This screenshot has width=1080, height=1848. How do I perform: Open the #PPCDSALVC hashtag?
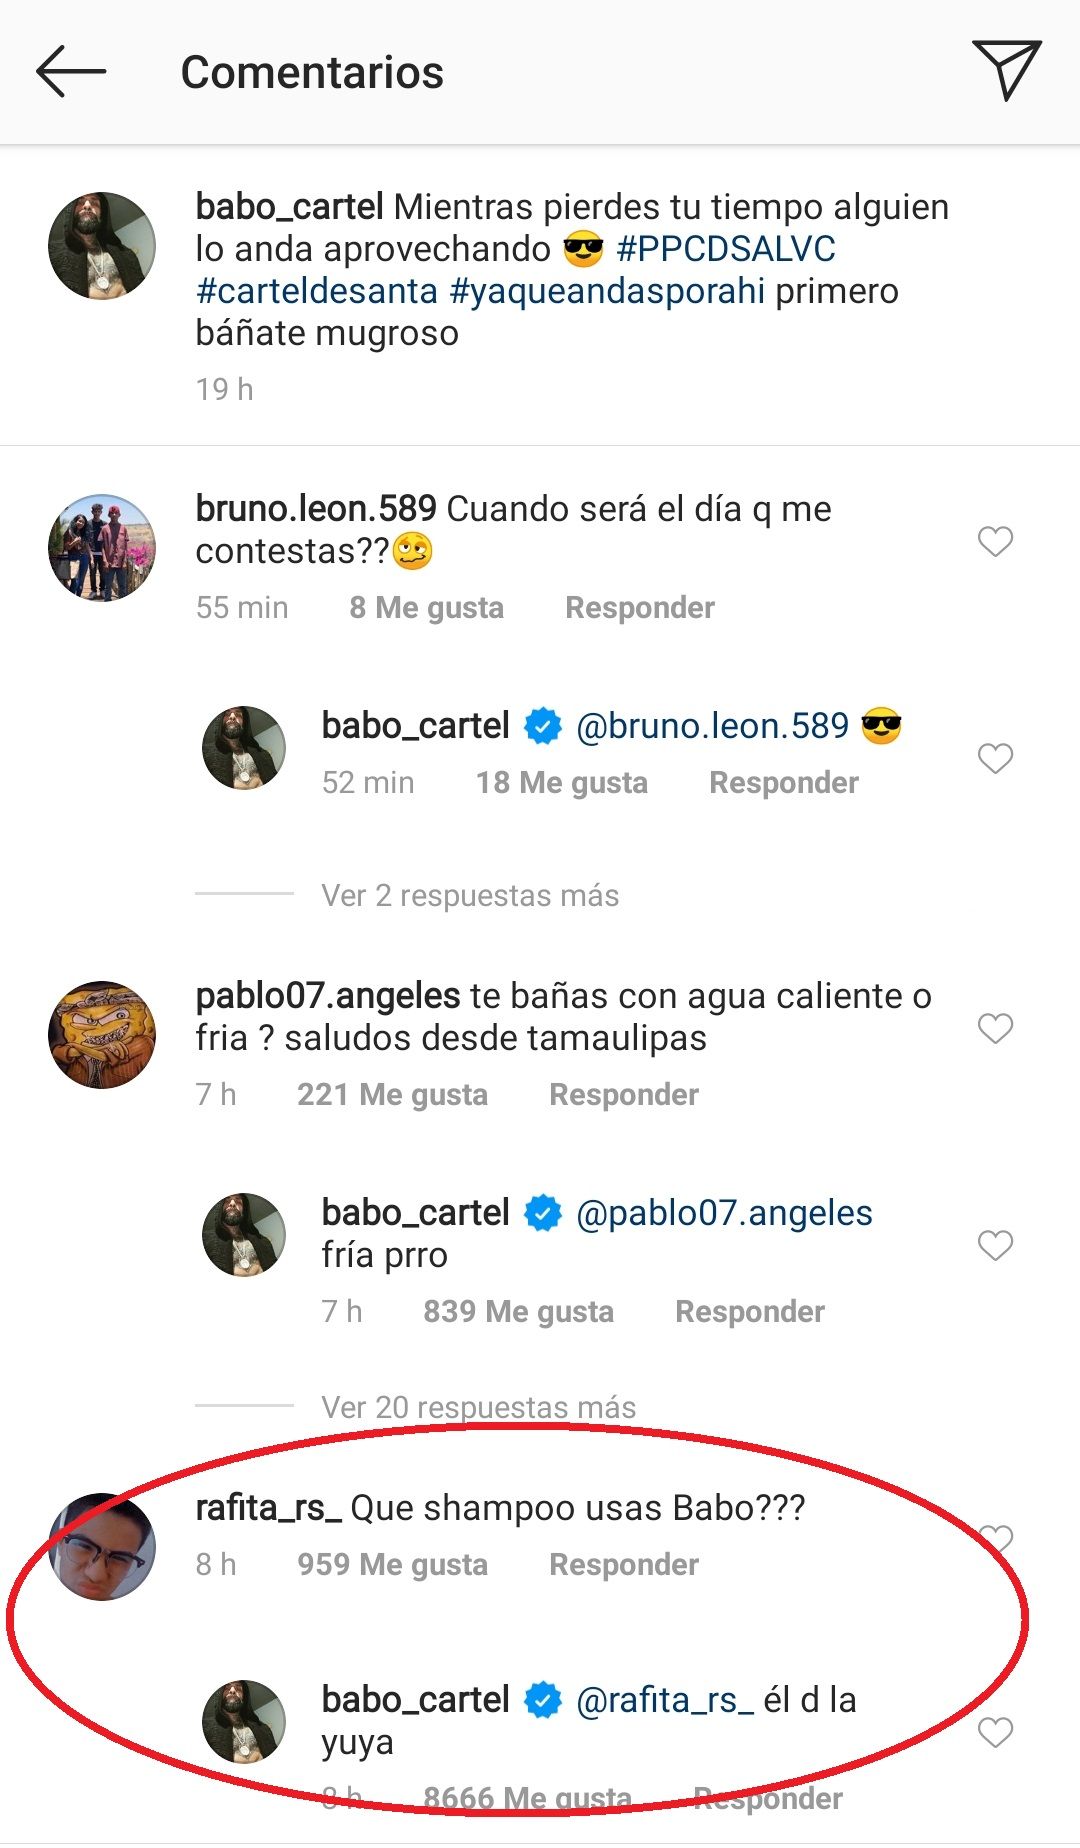(726, 249)
